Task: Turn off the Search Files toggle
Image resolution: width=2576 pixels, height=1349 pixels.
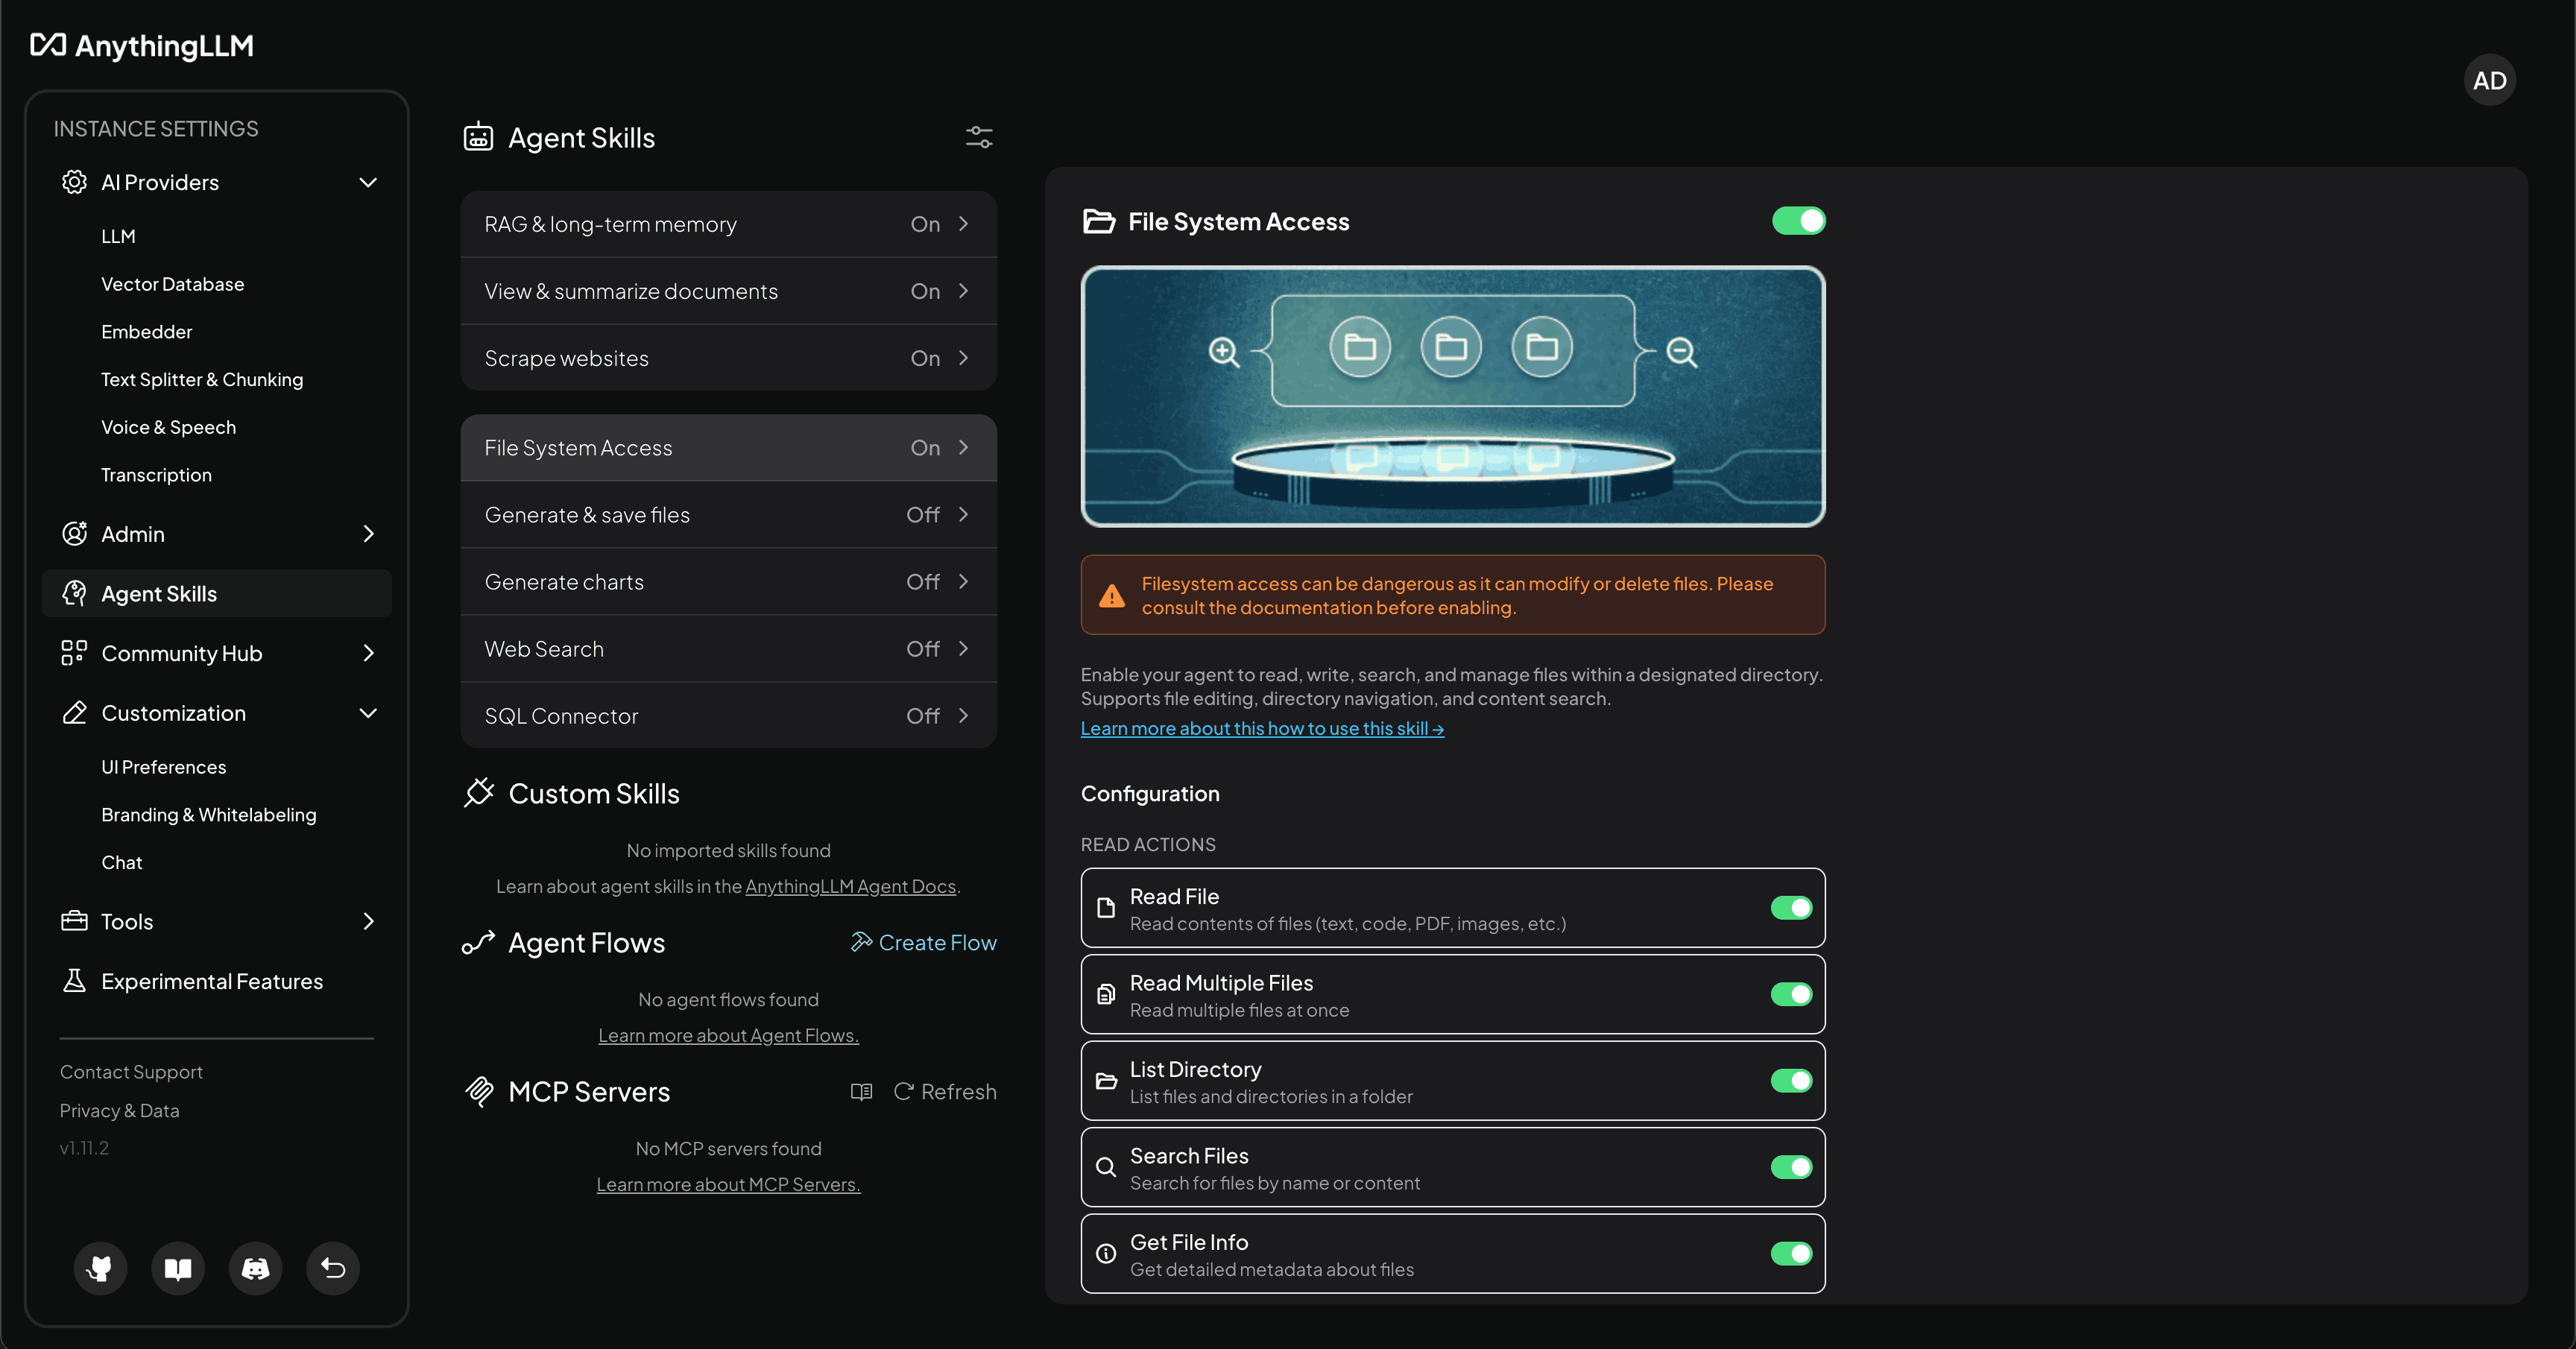Action: tap(1791, 1167)
